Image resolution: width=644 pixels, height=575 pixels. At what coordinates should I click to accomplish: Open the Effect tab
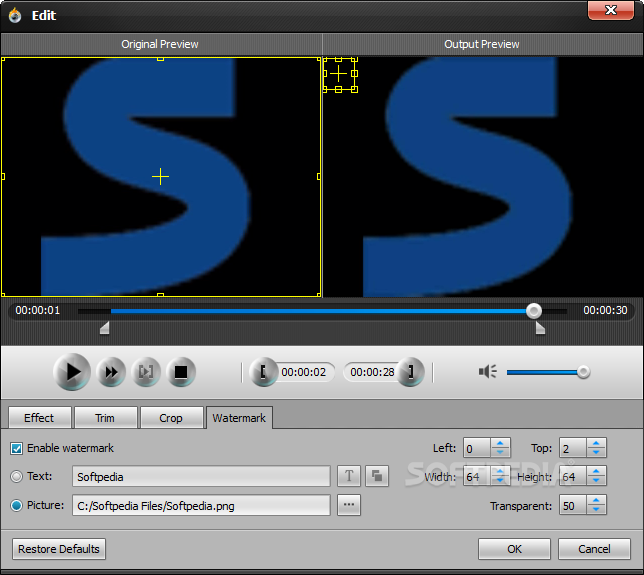39,418
